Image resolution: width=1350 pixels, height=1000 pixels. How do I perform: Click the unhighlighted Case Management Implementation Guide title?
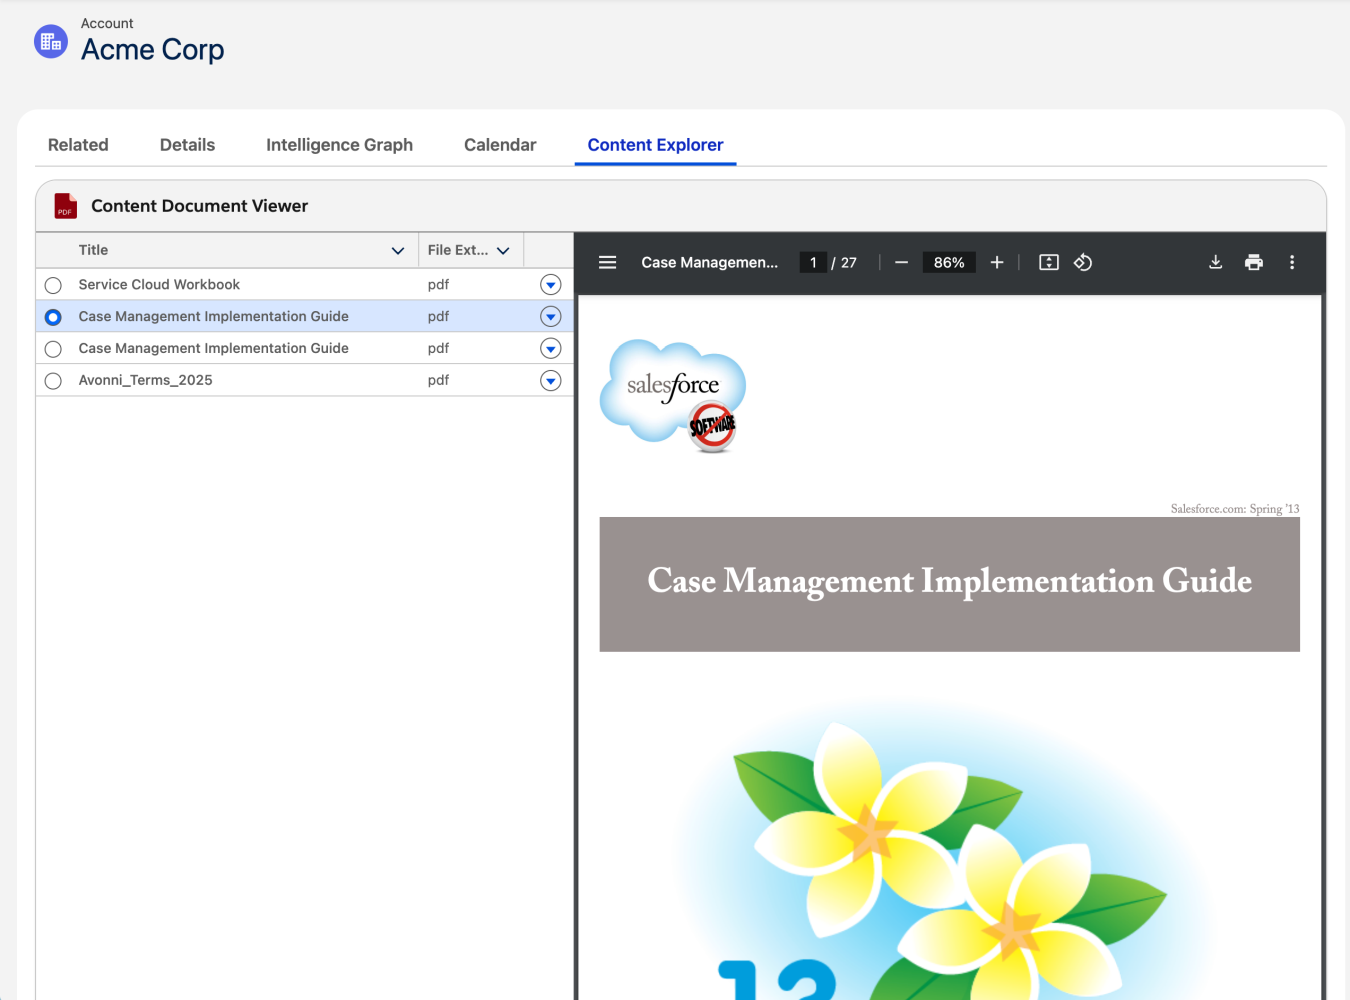[x=213, y=349]
